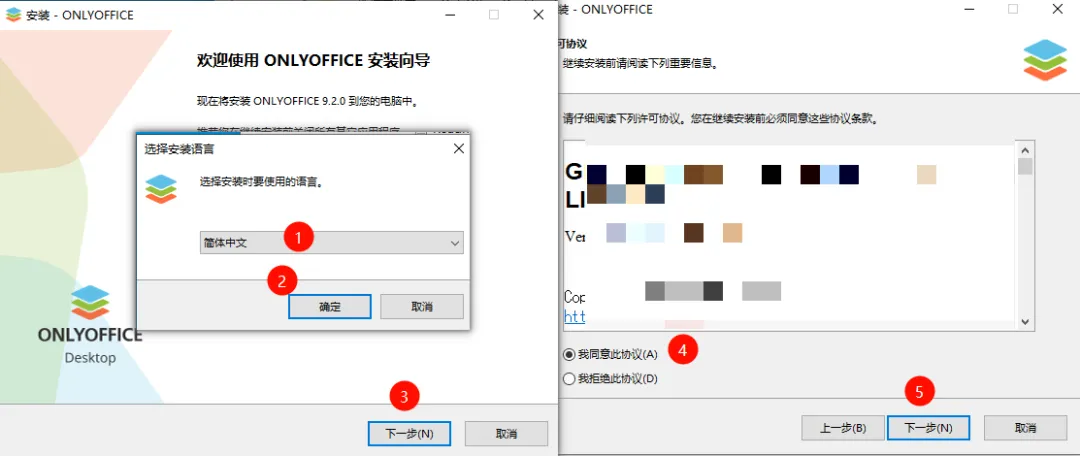Click the license text scrollbar up arrow
The width and height of the screenshot is (1080, 456).
pos(1025,149)
